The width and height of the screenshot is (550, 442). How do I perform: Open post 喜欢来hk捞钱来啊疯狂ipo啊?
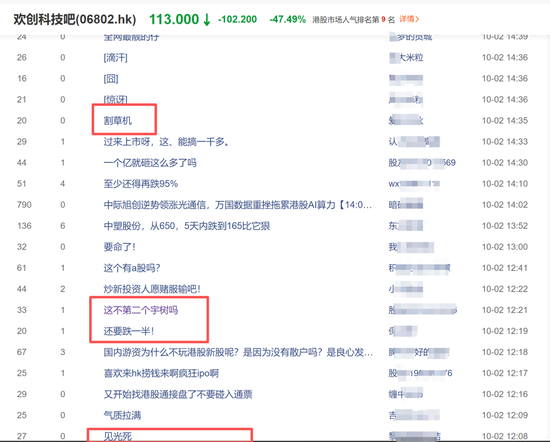coord(161,373)
